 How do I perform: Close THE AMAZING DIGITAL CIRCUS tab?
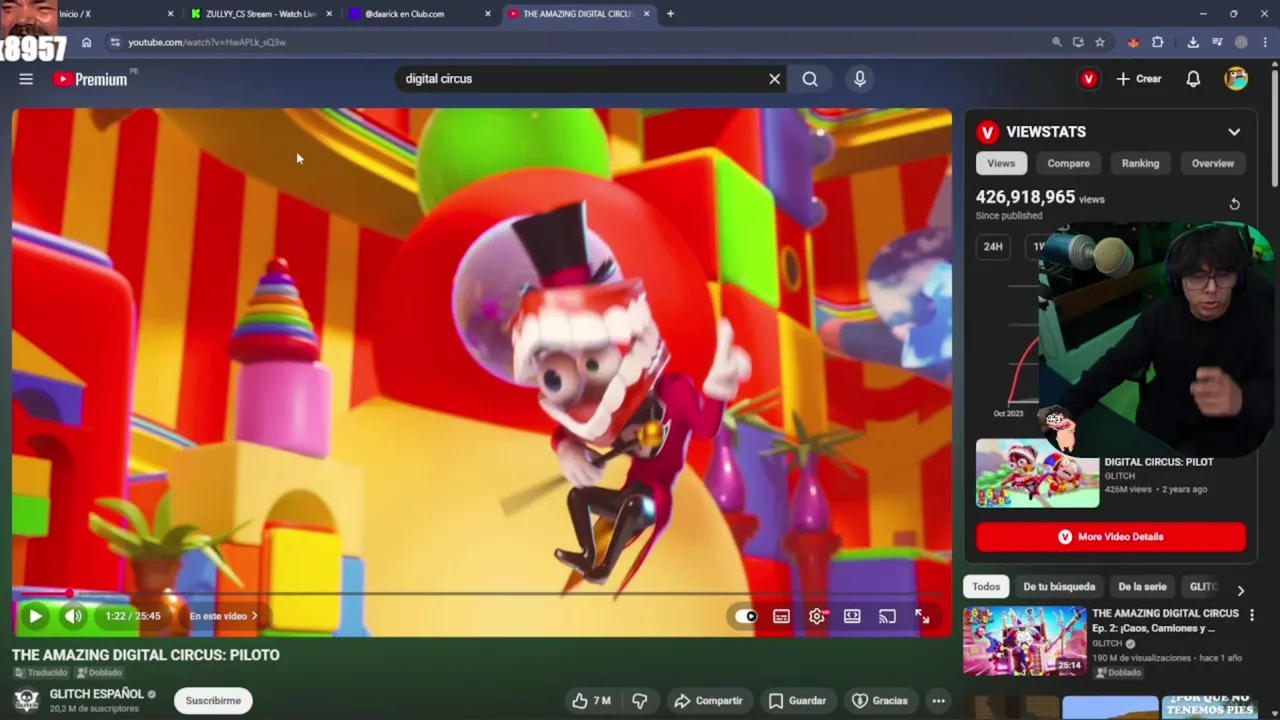coord(646,14)
